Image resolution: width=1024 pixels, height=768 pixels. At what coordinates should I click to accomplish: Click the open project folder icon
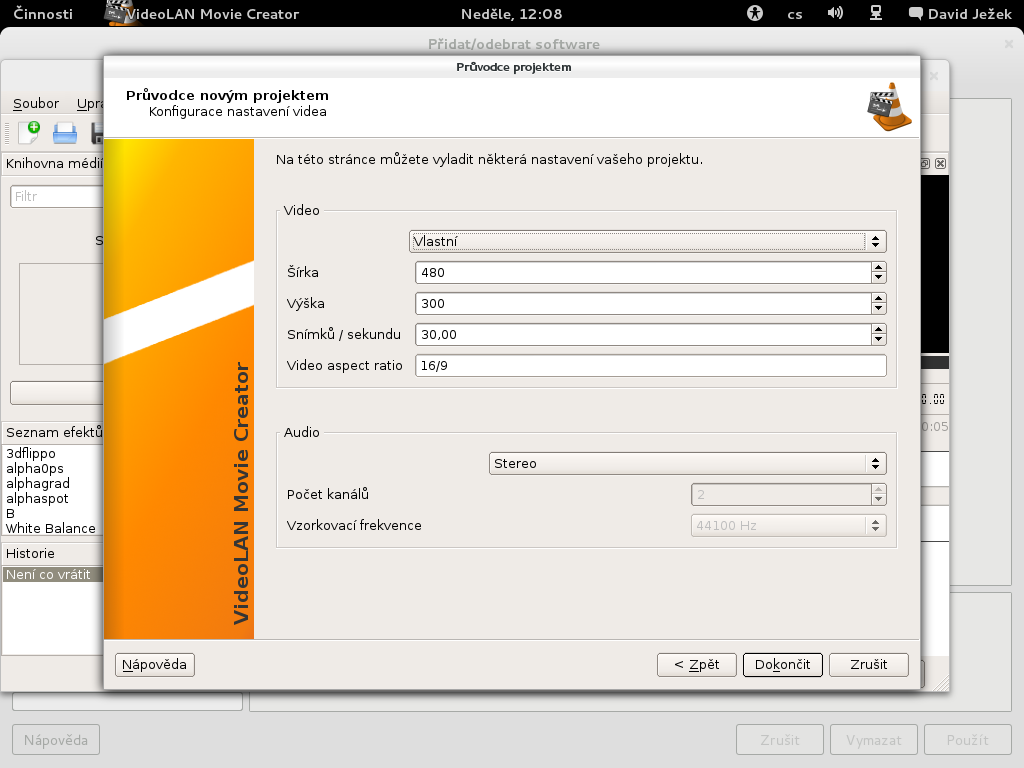click(65, 133)
